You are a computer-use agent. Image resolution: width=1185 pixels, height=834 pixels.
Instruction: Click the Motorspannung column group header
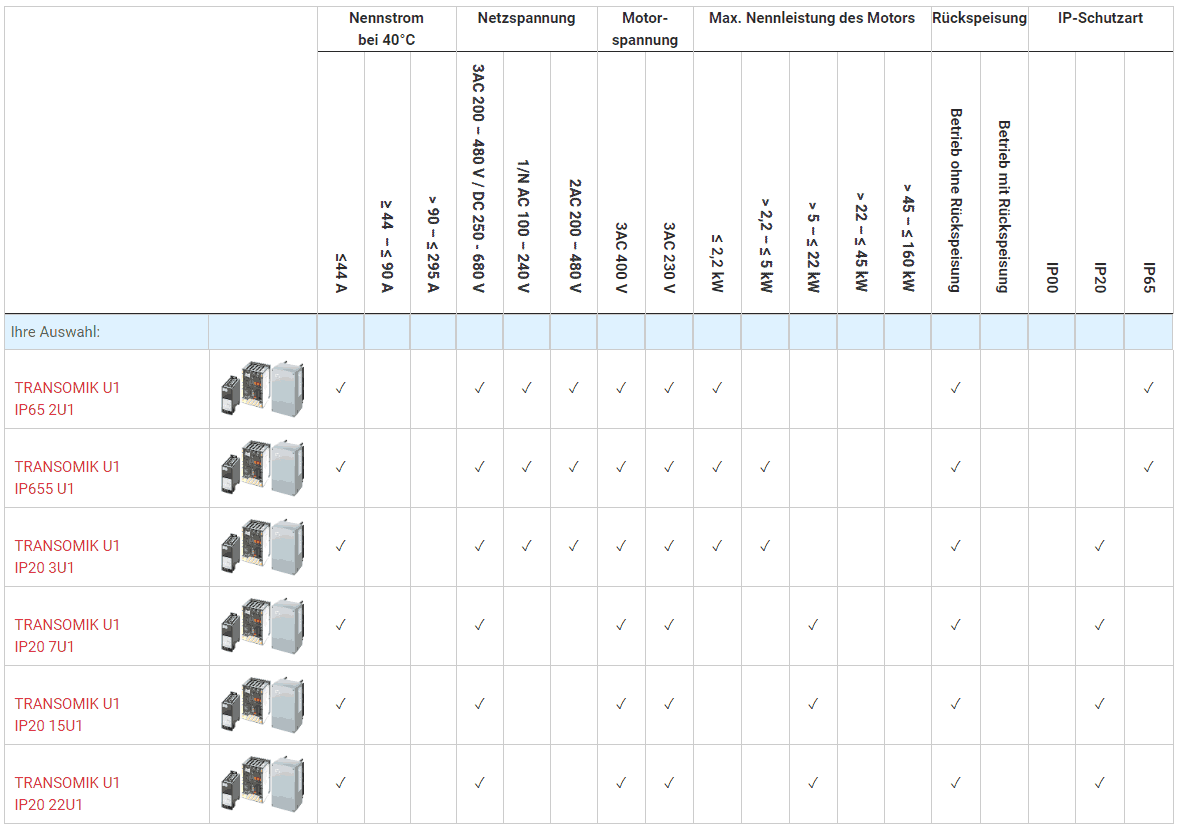coord(645,29)
